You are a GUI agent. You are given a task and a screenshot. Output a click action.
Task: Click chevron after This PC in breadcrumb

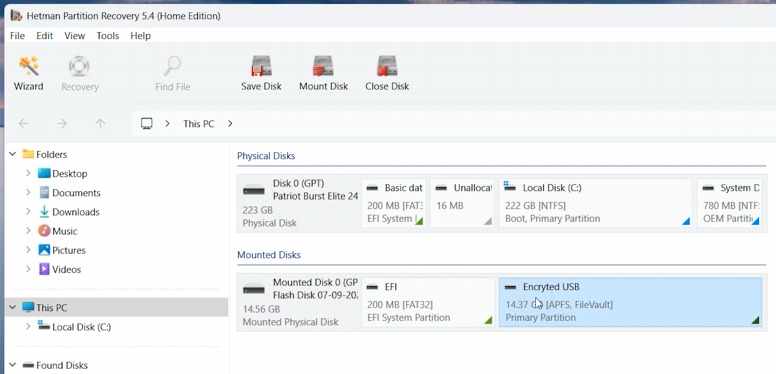coord(230,123)
